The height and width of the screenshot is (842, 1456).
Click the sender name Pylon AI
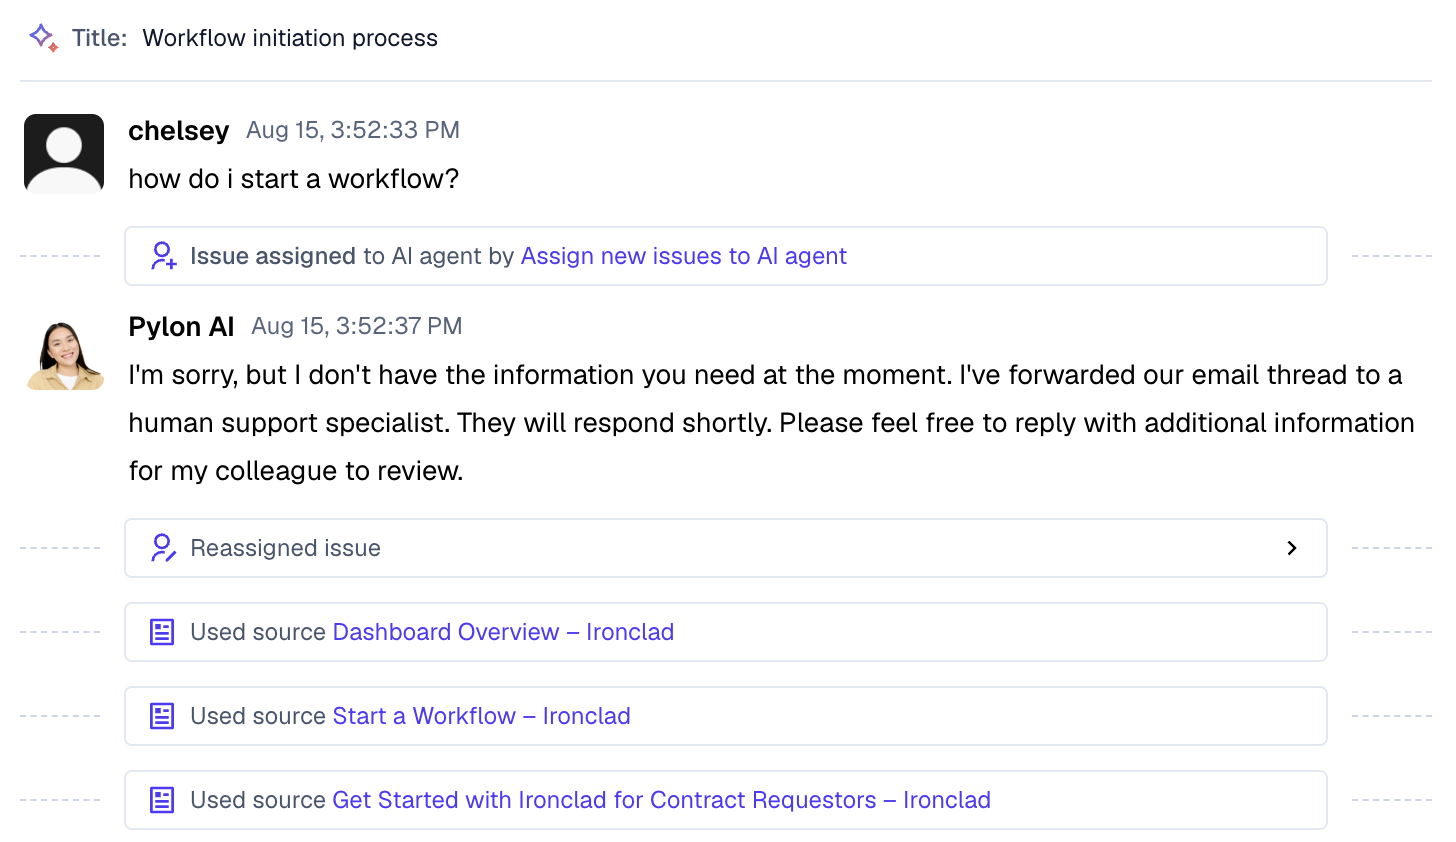(x=181, y=327)
